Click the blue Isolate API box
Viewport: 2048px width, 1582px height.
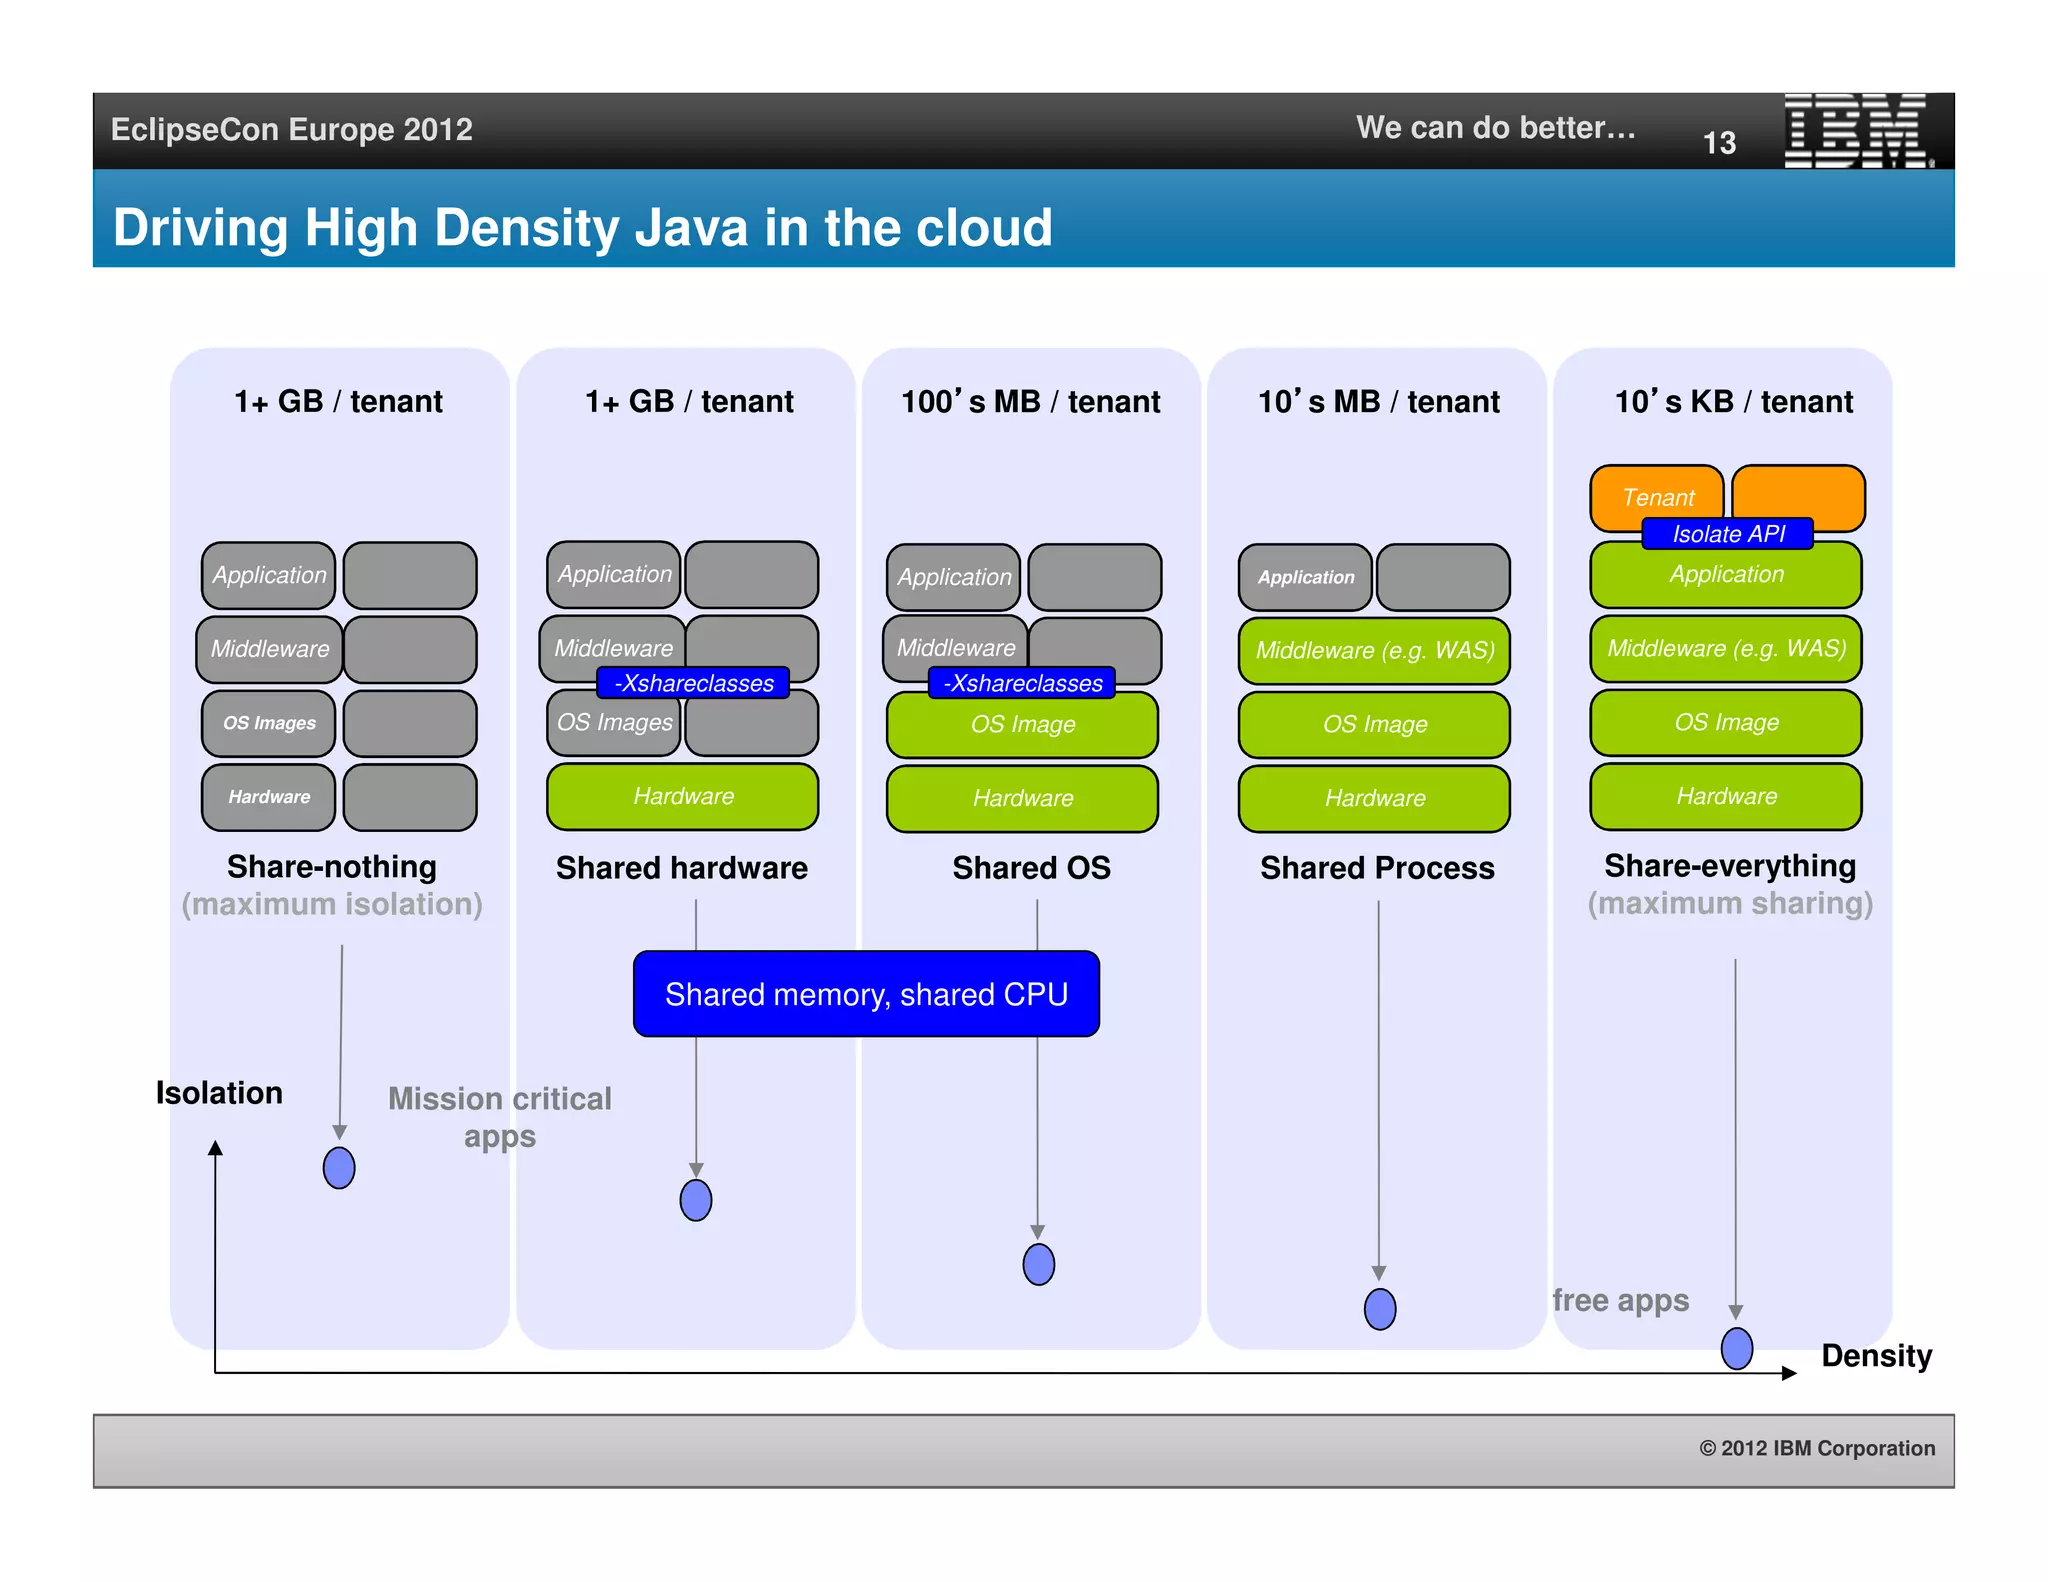tap(1727, 534)
